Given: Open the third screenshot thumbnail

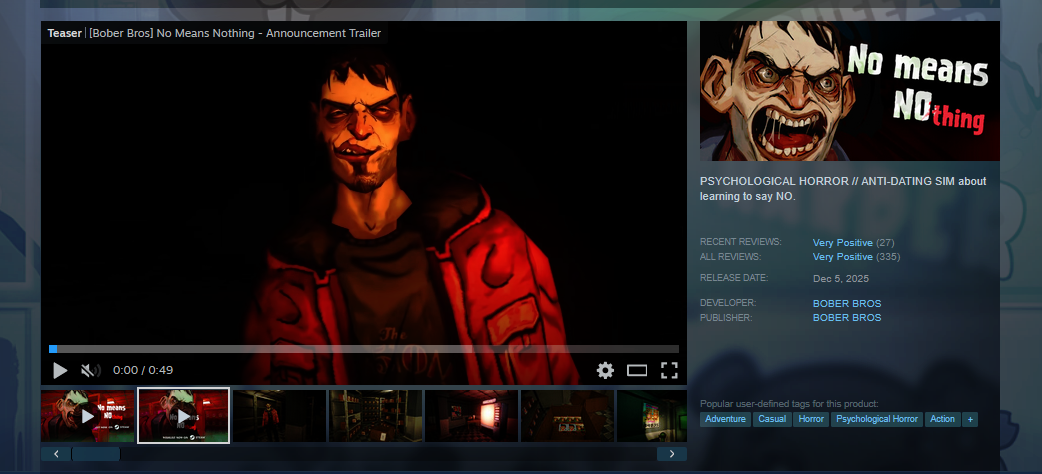Looking at the screenshot, I should (279, 415).
